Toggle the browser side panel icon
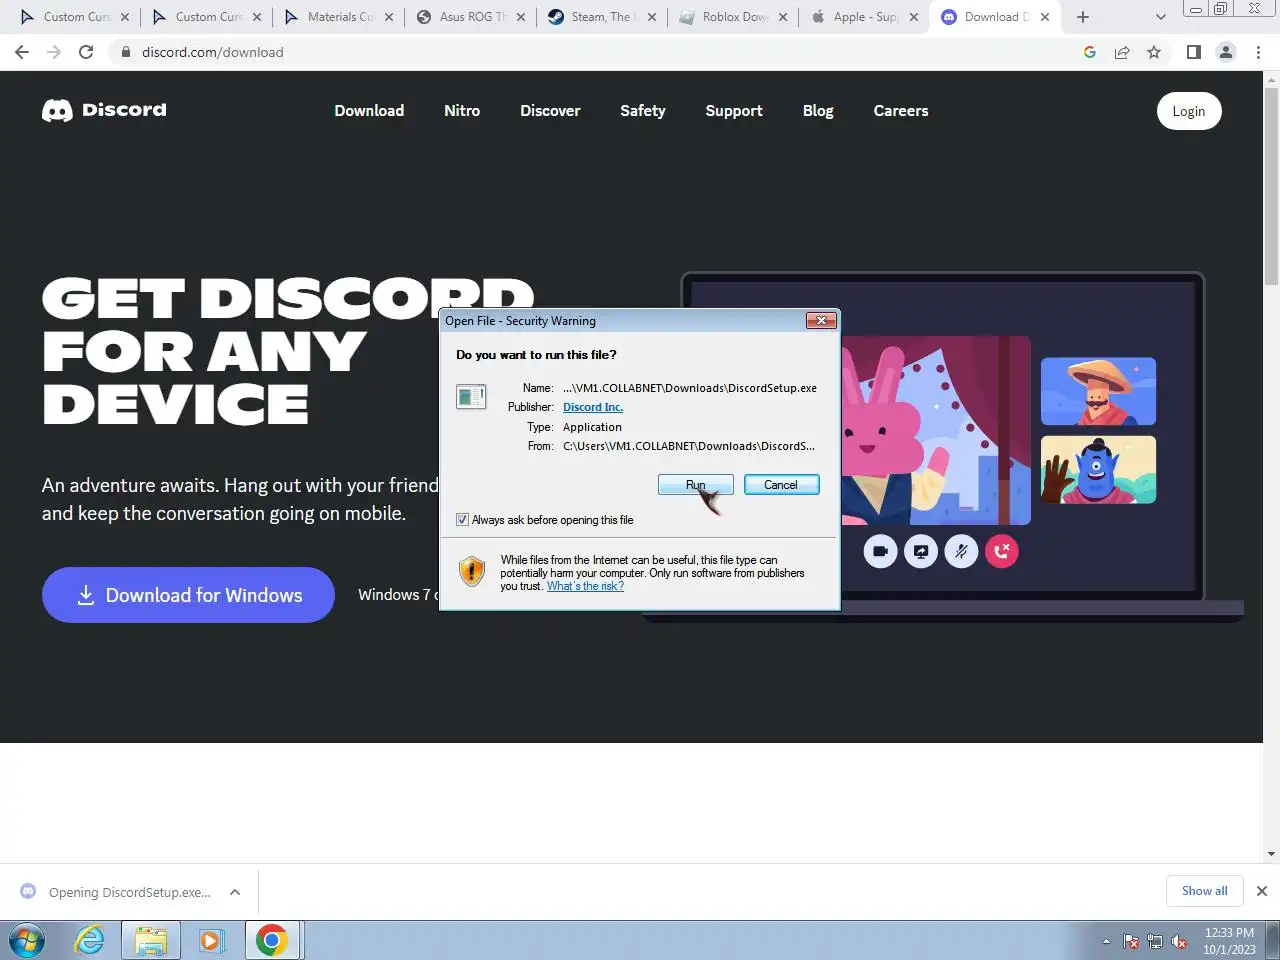 pos(1193,52)
